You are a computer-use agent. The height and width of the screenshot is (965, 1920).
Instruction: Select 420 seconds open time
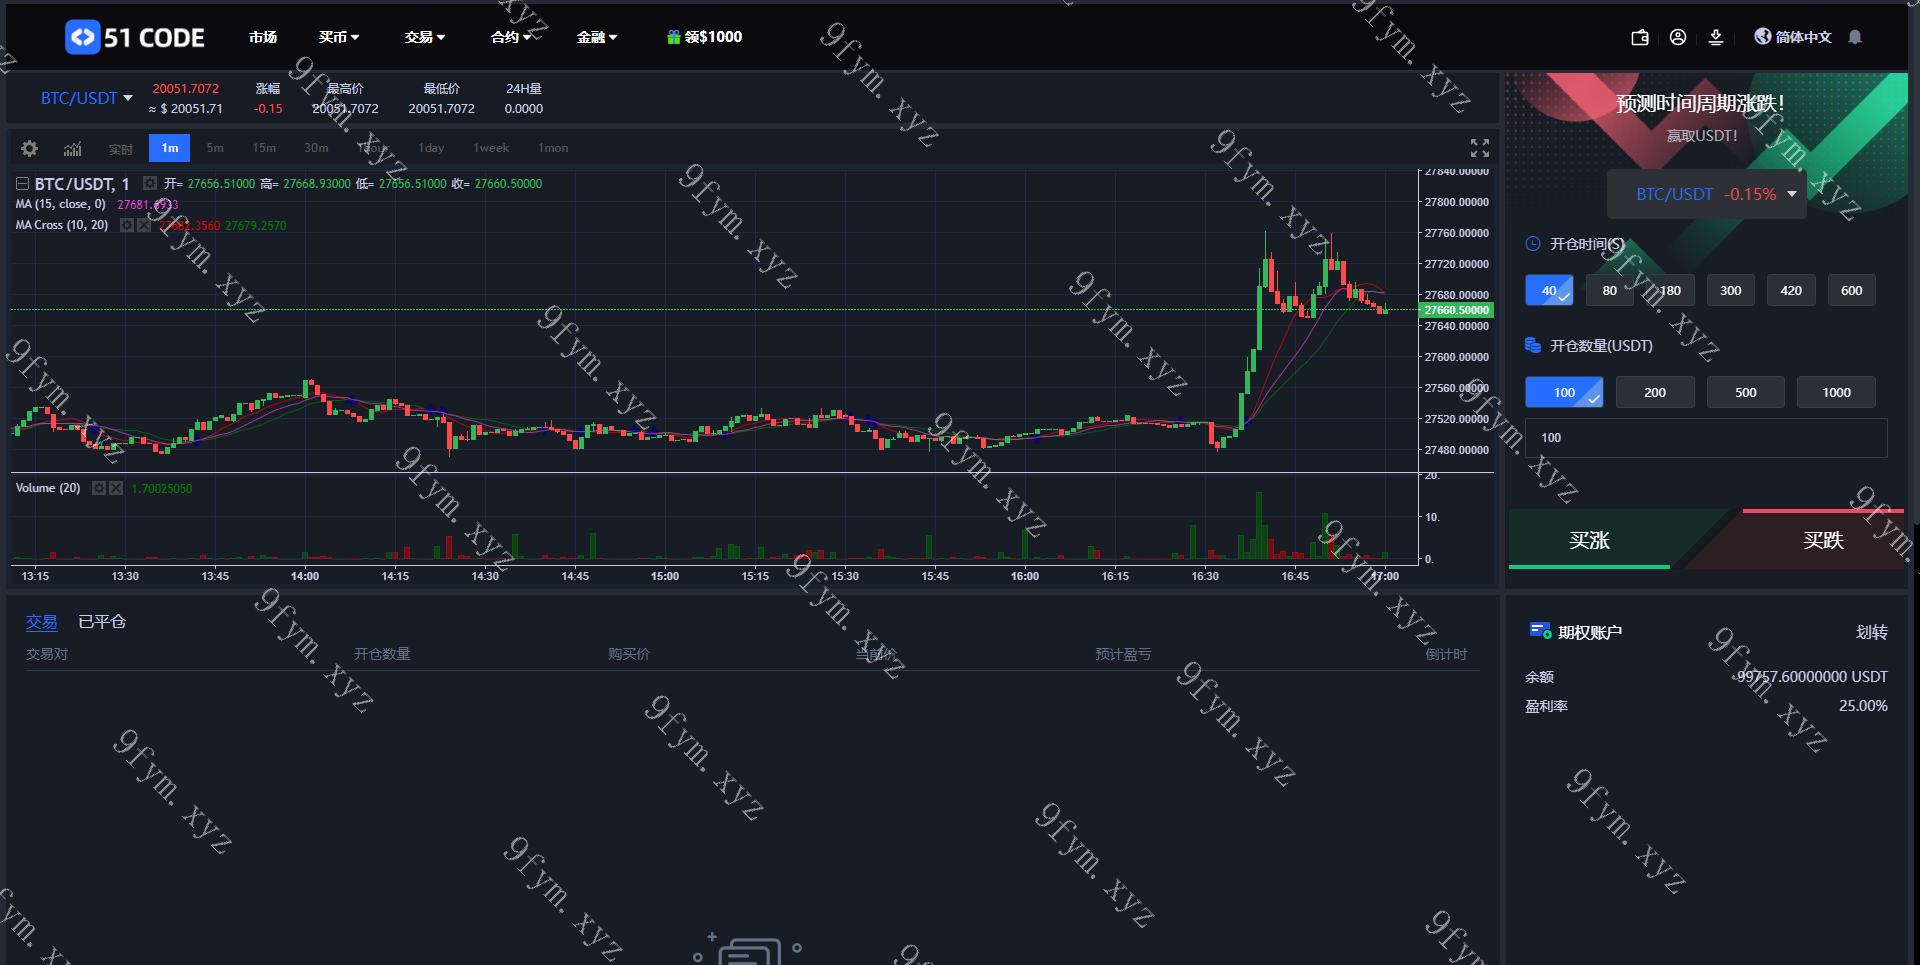pyautogui.click(x=1791, y=290)
